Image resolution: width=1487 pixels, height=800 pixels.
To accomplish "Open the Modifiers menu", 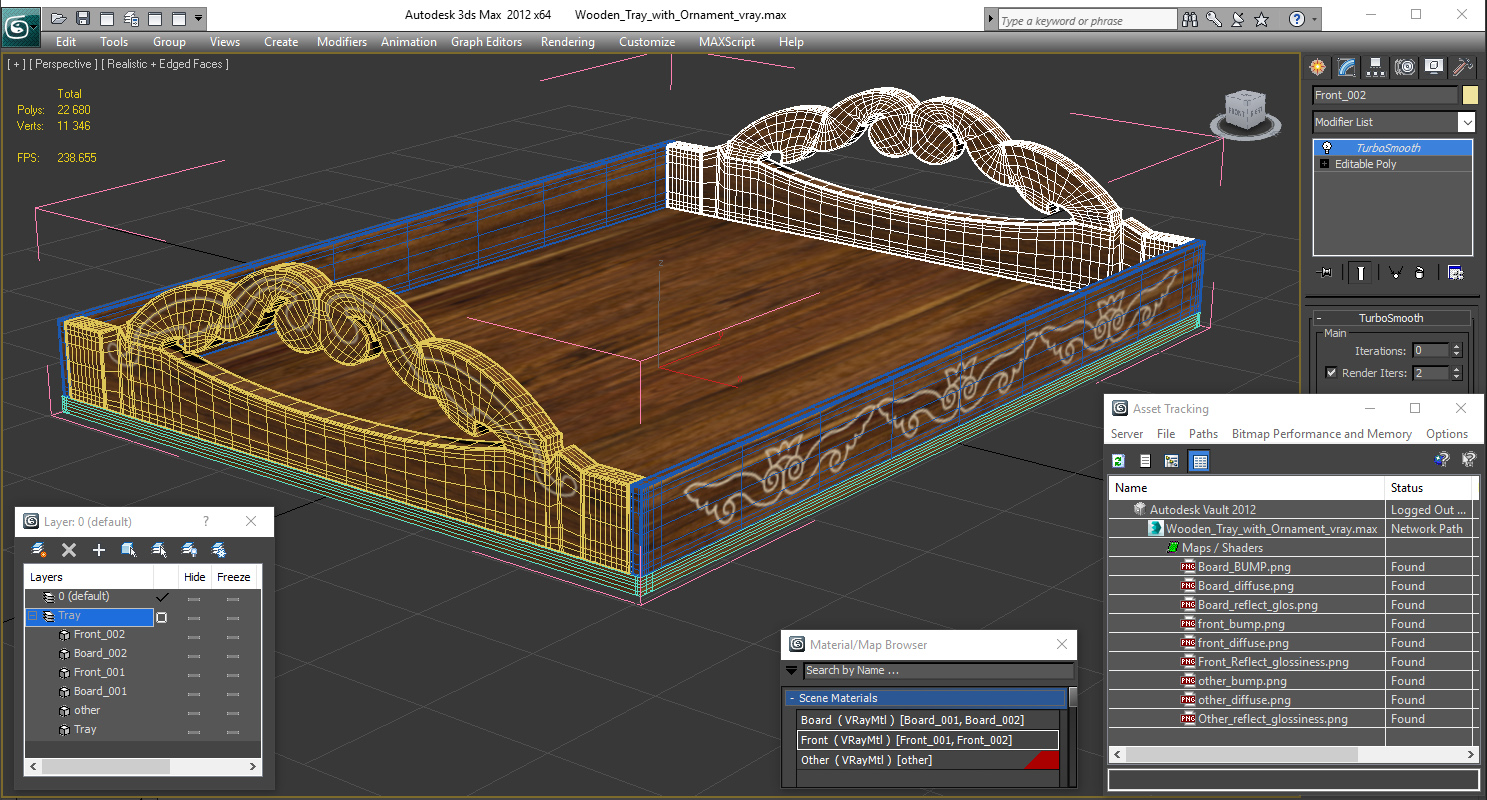I will pyautogui.click(x=342, y=42).
